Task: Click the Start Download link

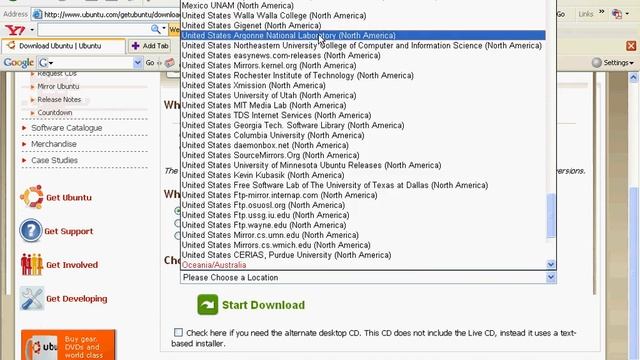Action: 263,305
